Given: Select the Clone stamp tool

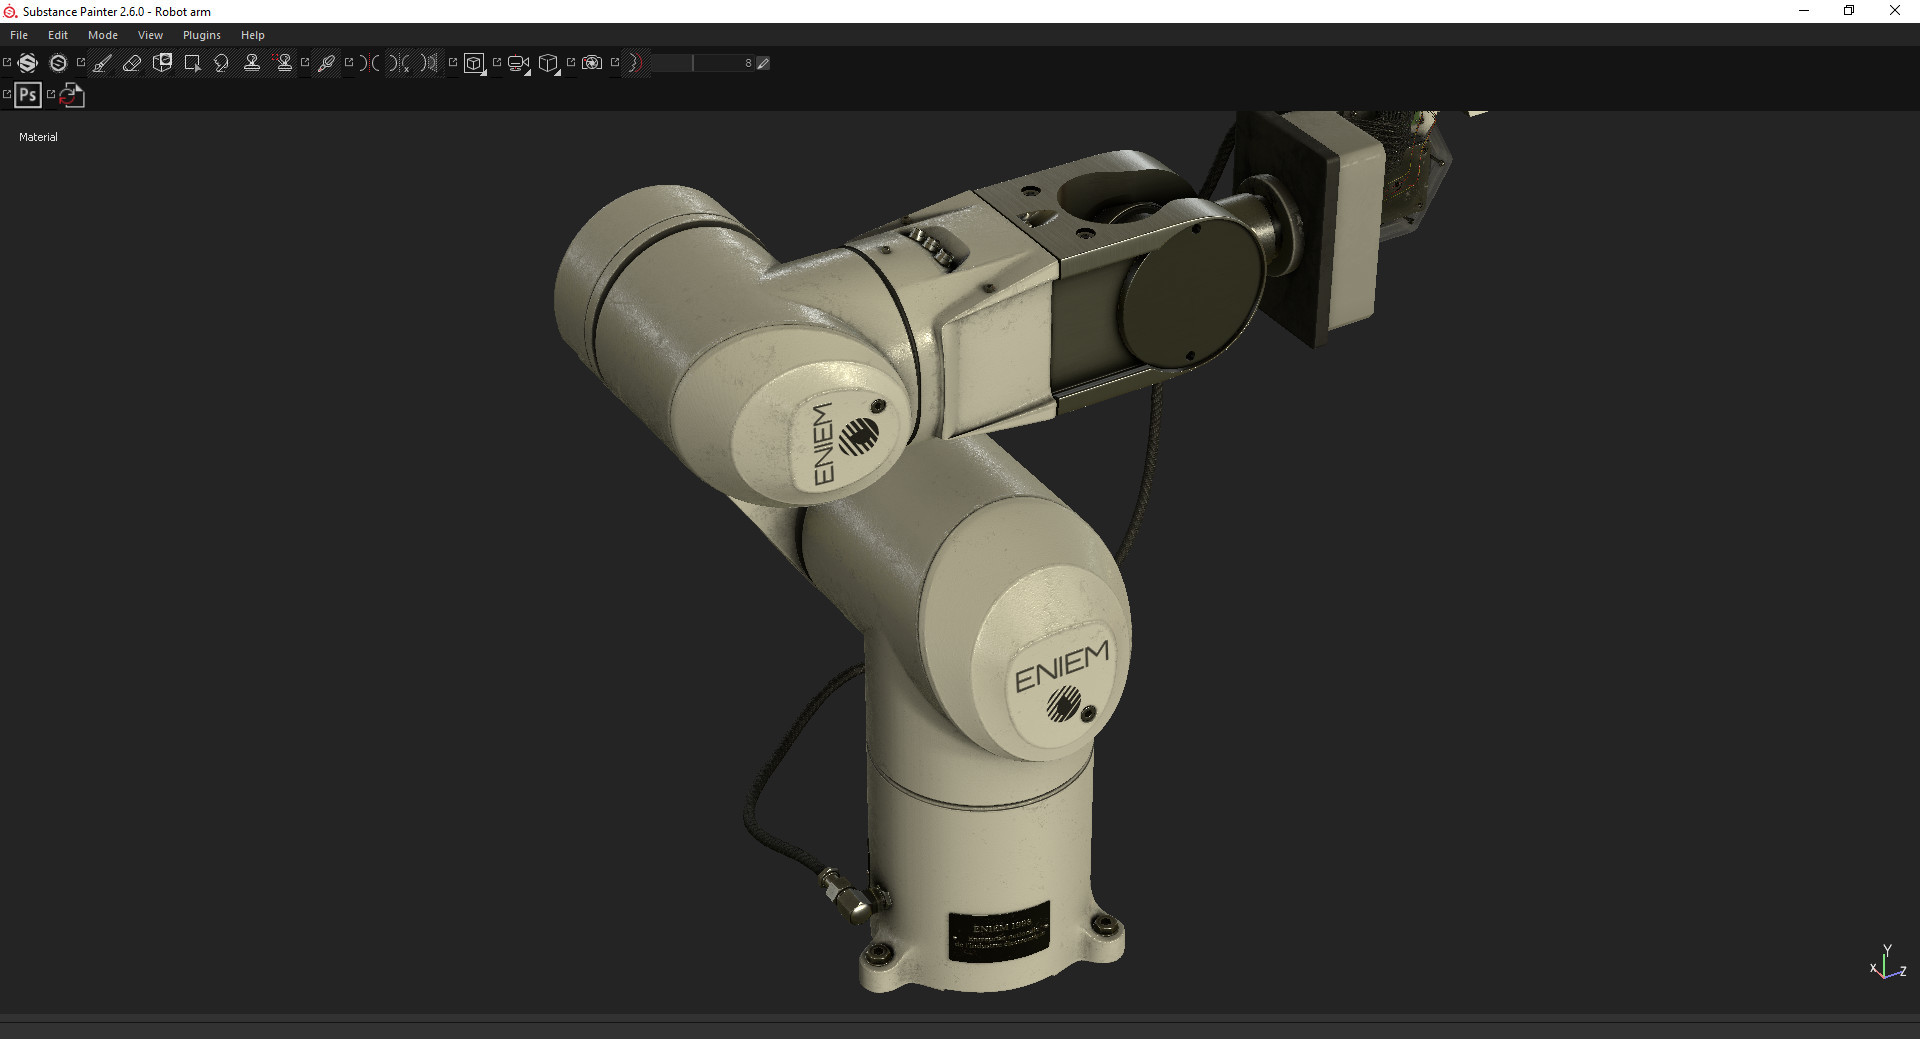Looking at the screenshot, I should 252,63.
